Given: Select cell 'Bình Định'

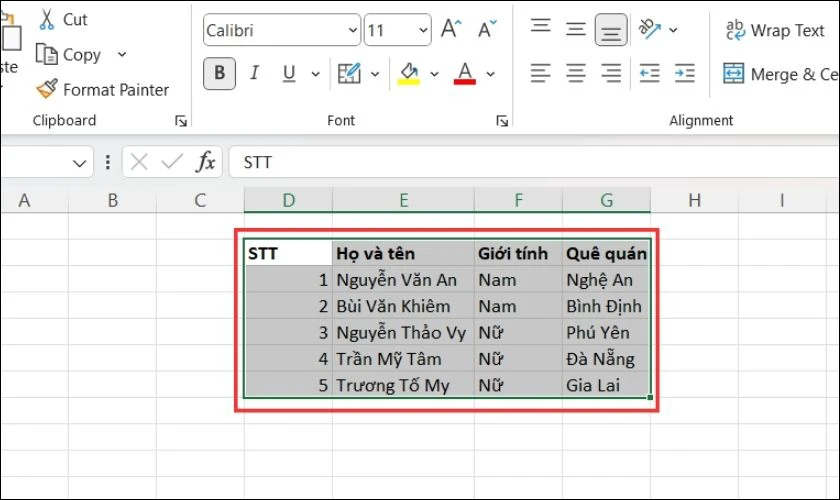Looking at the screenshot, I should (606, 306).
